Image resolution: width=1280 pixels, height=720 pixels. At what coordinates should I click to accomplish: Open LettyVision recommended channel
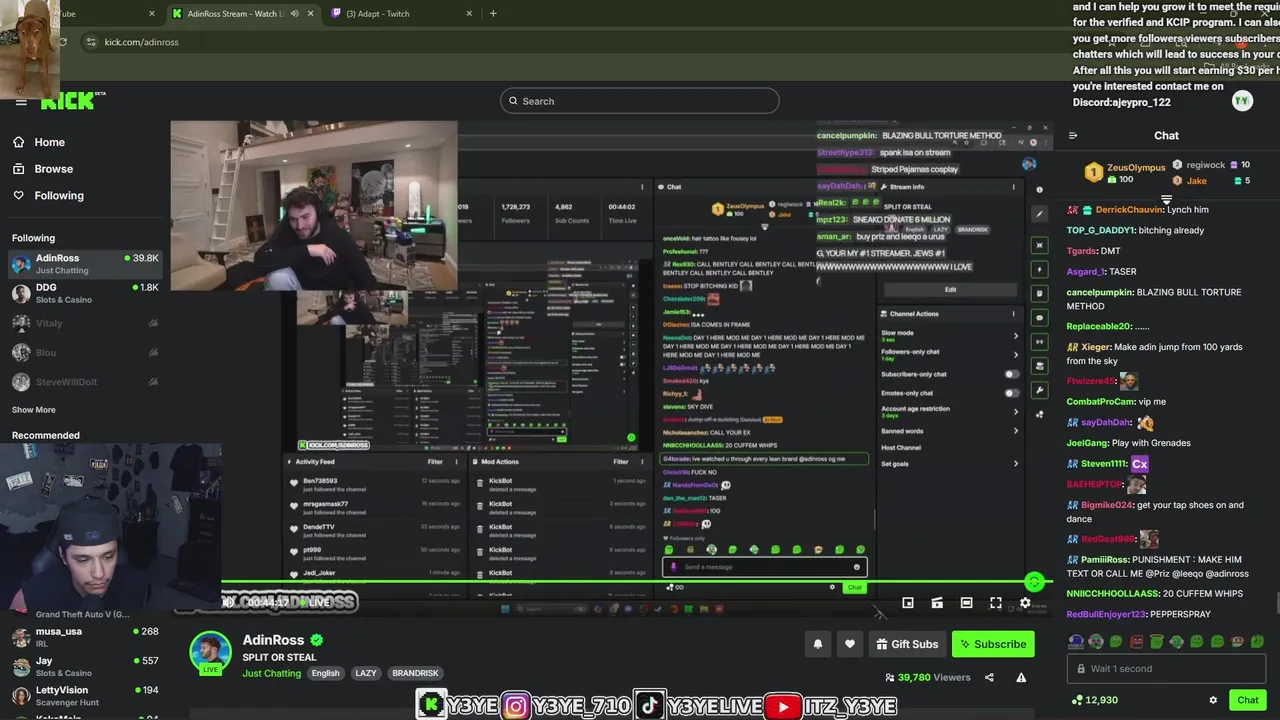(x=85, y=695)
